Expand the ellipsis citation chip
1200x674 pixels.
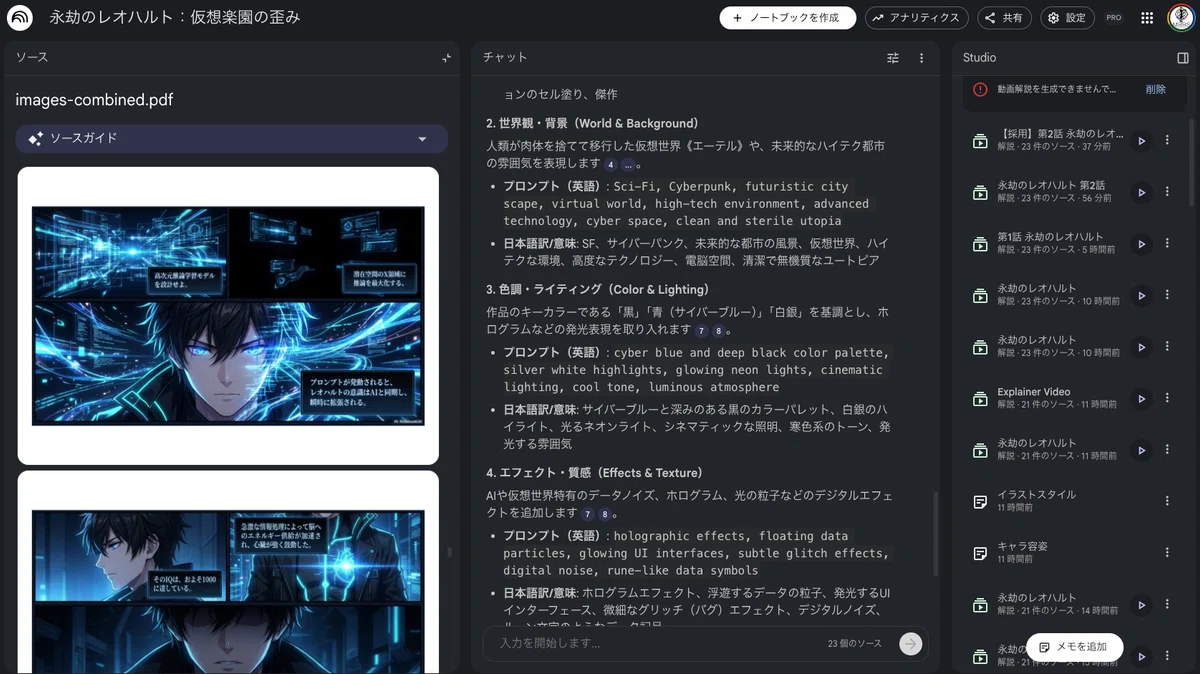(627, 164)
